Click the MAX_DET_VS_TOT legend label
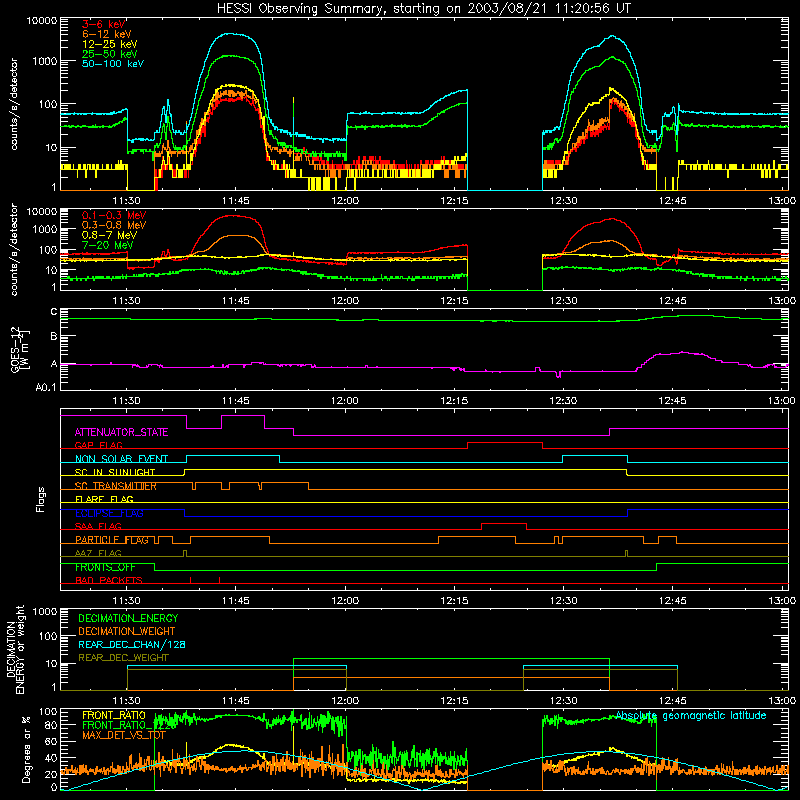 pos(124,735)
